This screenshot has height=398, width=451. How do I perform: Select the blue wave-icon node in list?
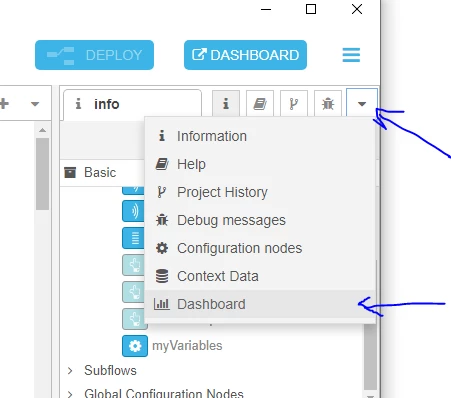[x=133, y=211]
